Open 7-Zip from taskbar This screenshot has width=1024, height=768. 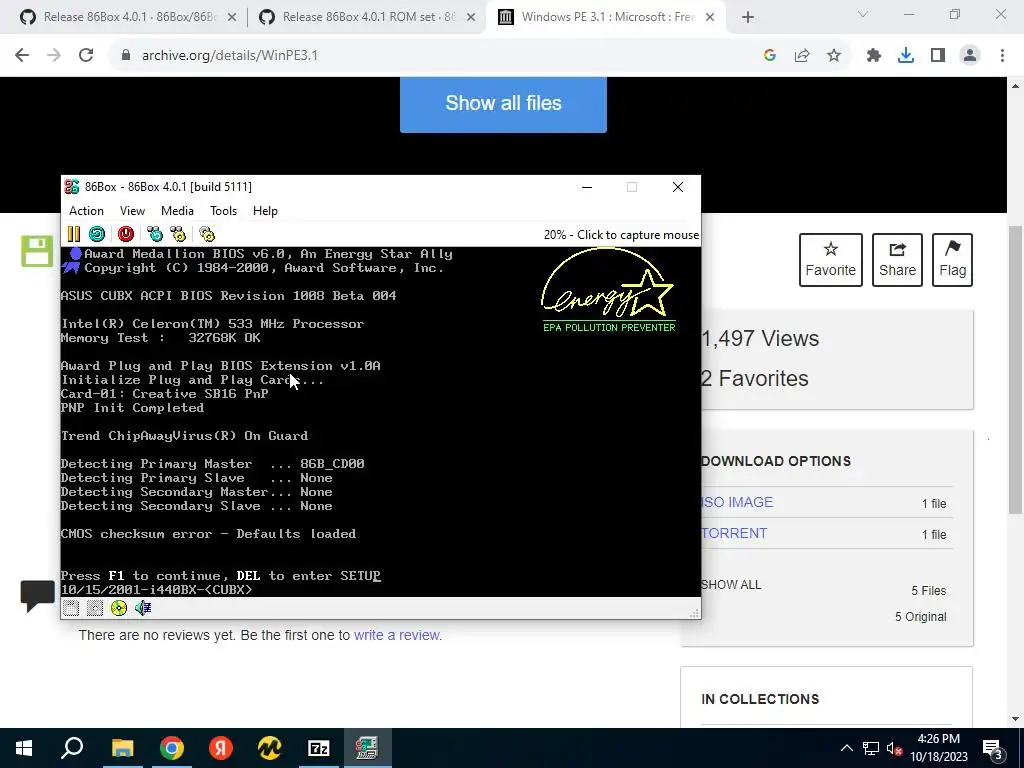(x=319, y=748)
